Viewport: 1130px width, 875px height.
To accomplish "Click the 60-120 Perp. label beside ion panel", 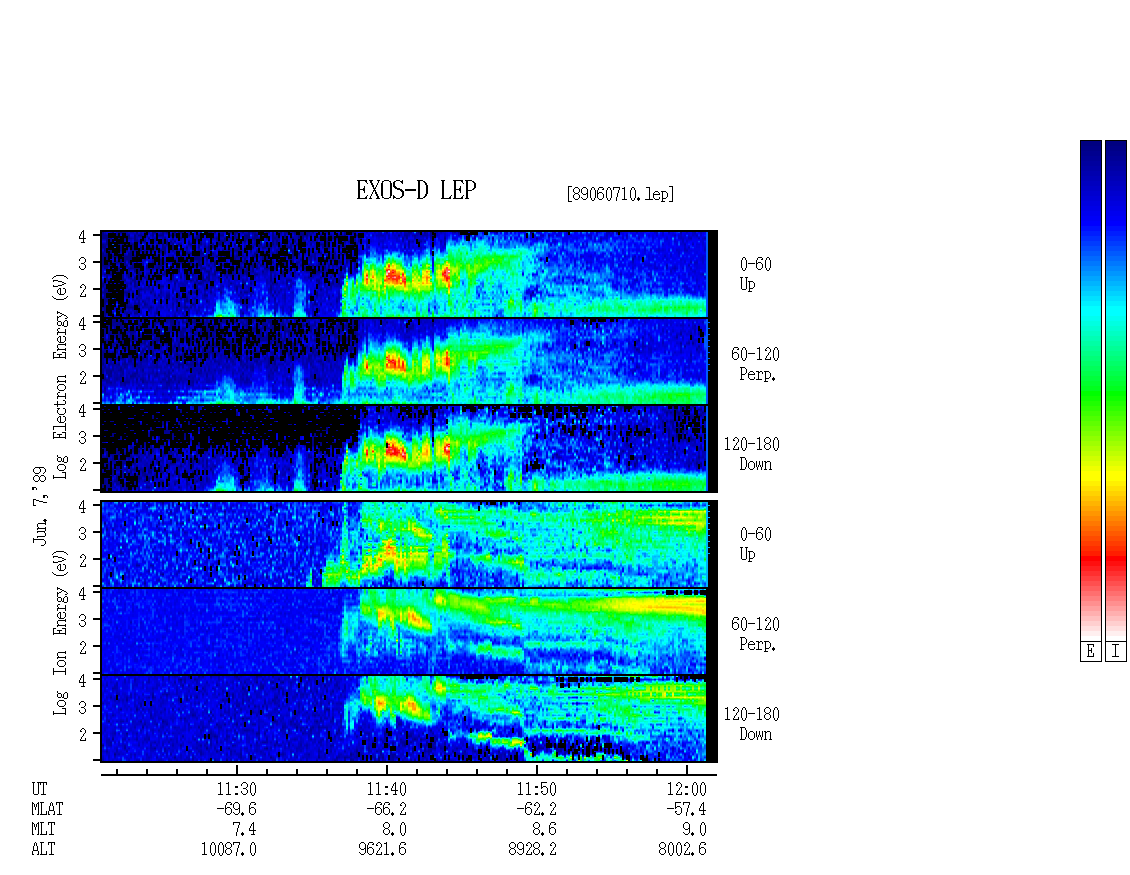I will [755, 634].
